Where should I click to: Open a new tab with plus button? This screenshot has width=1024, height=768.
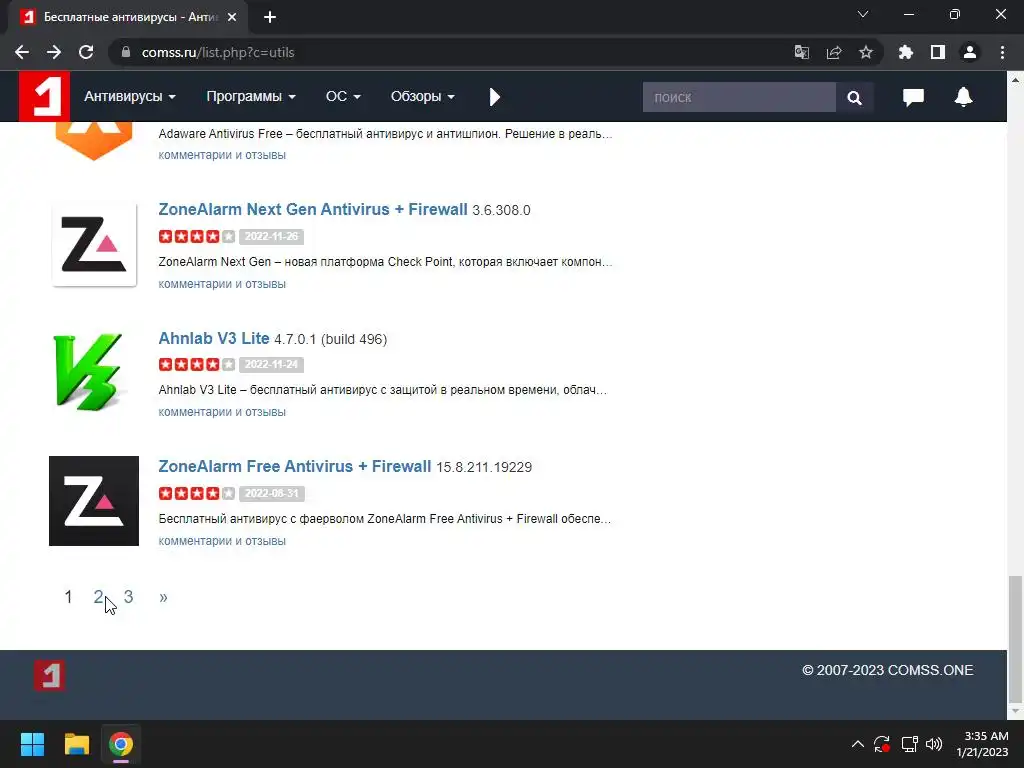tap(270, 17)
